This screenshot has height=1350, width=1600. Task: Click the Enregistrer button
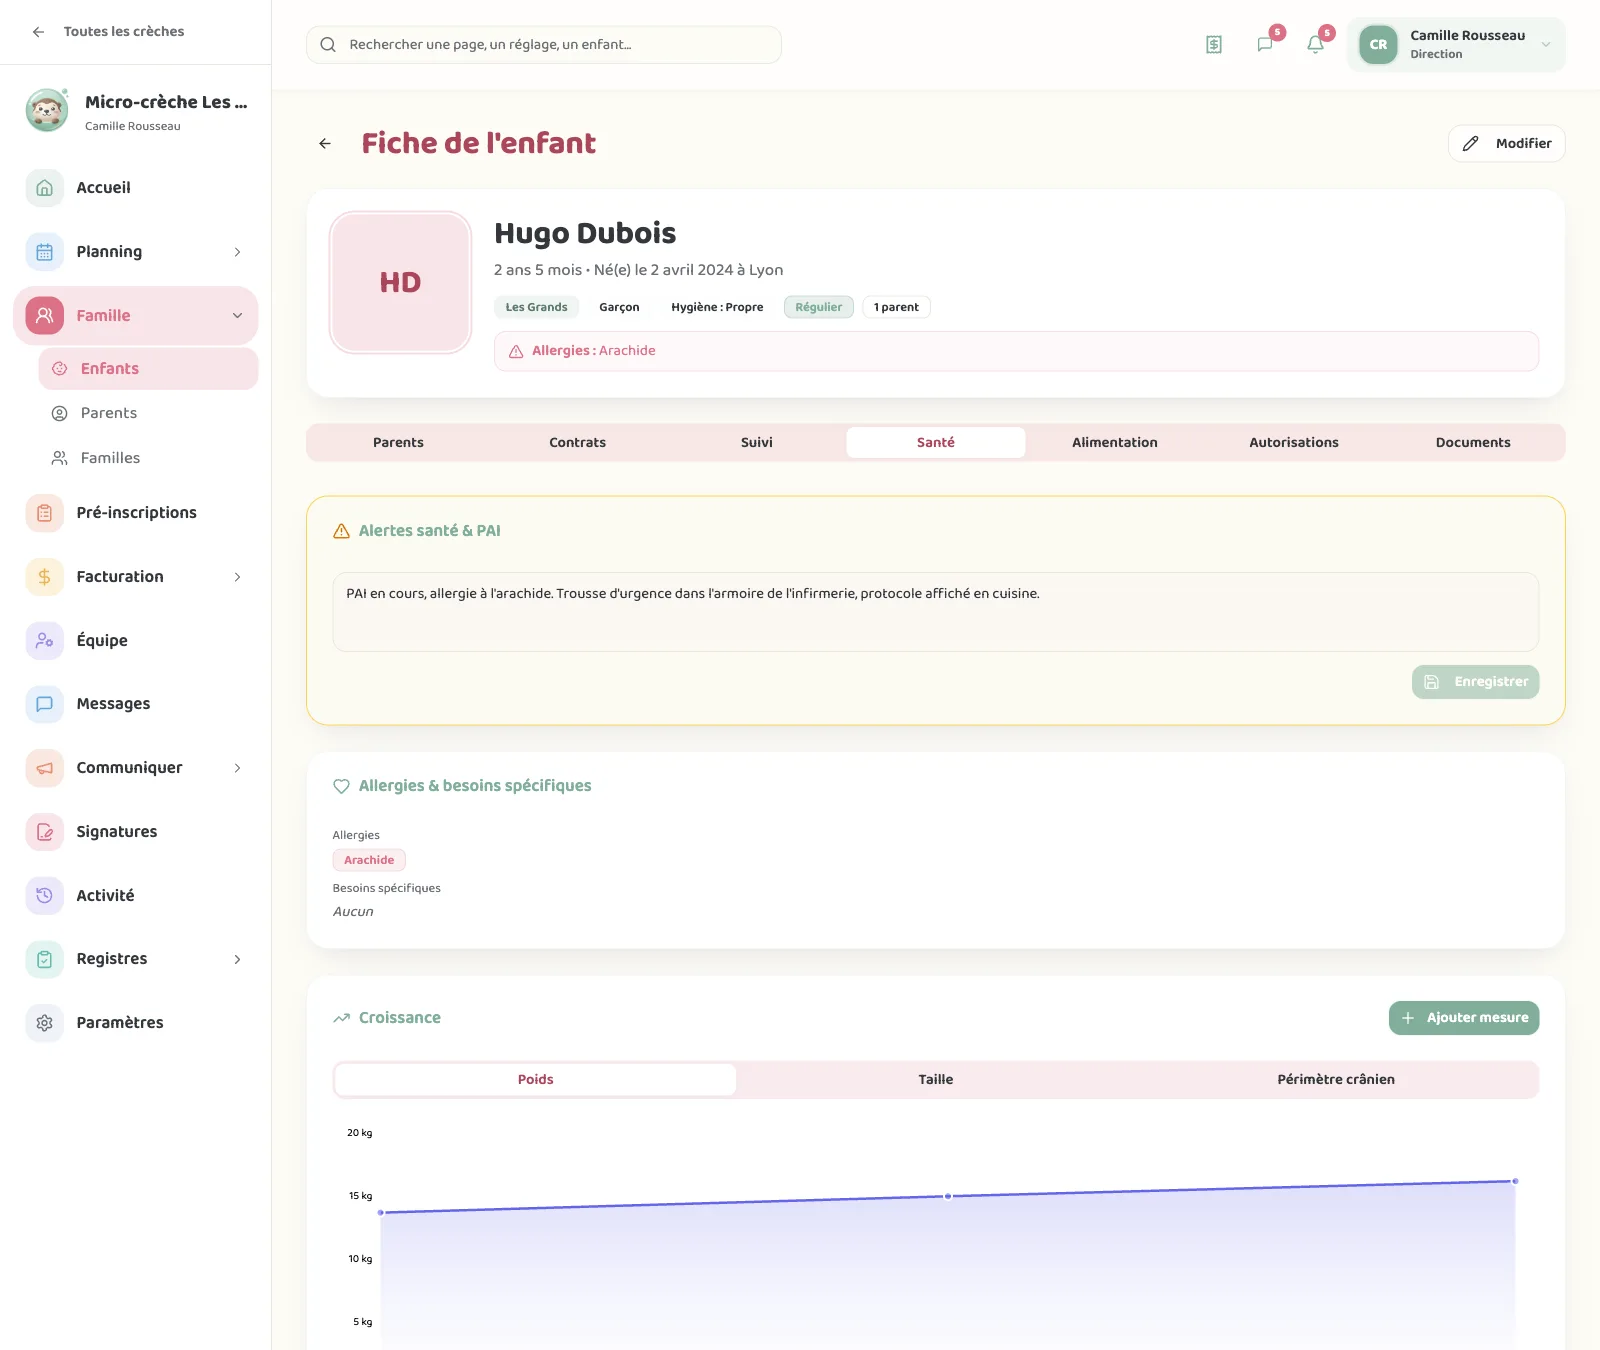click(1476, 682)
